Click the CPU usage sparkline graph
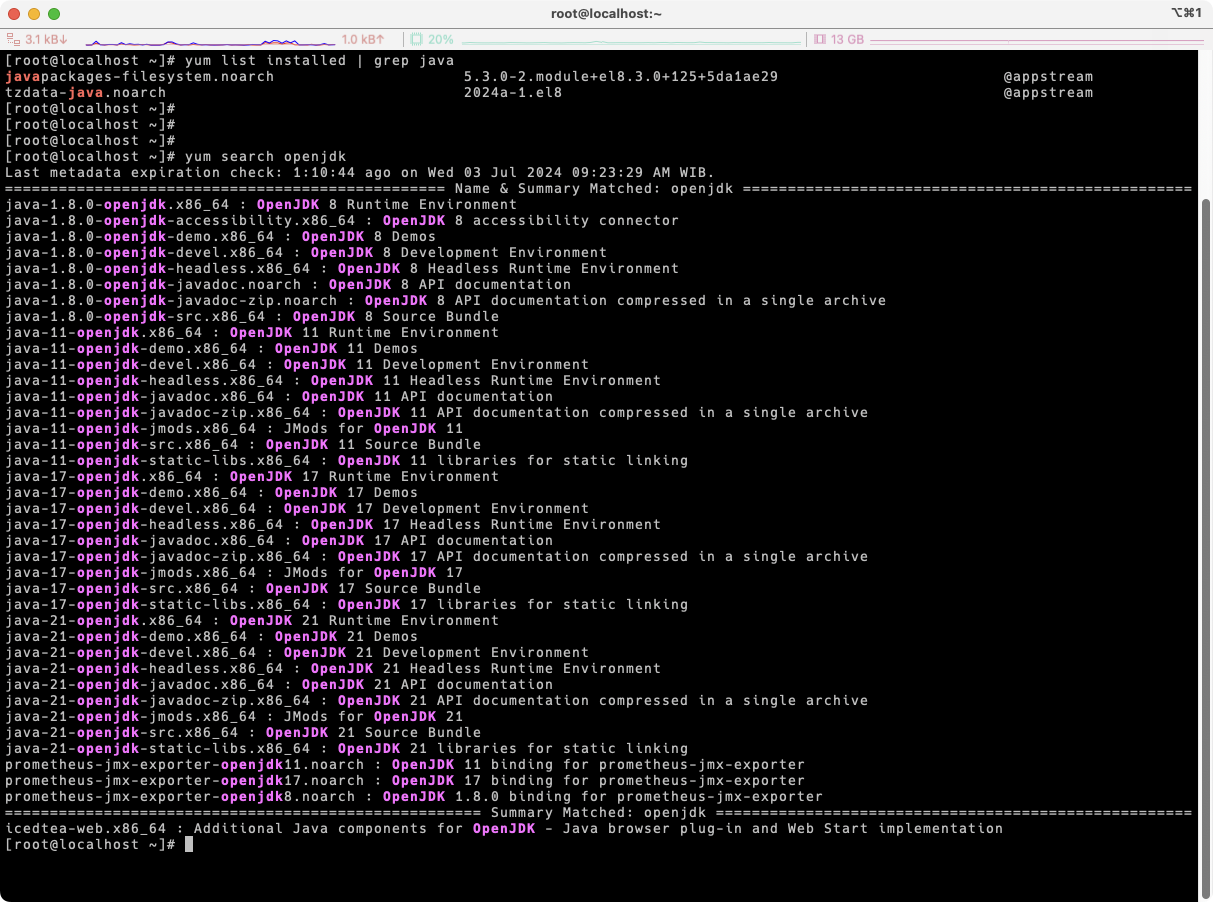 click(632, 41)
